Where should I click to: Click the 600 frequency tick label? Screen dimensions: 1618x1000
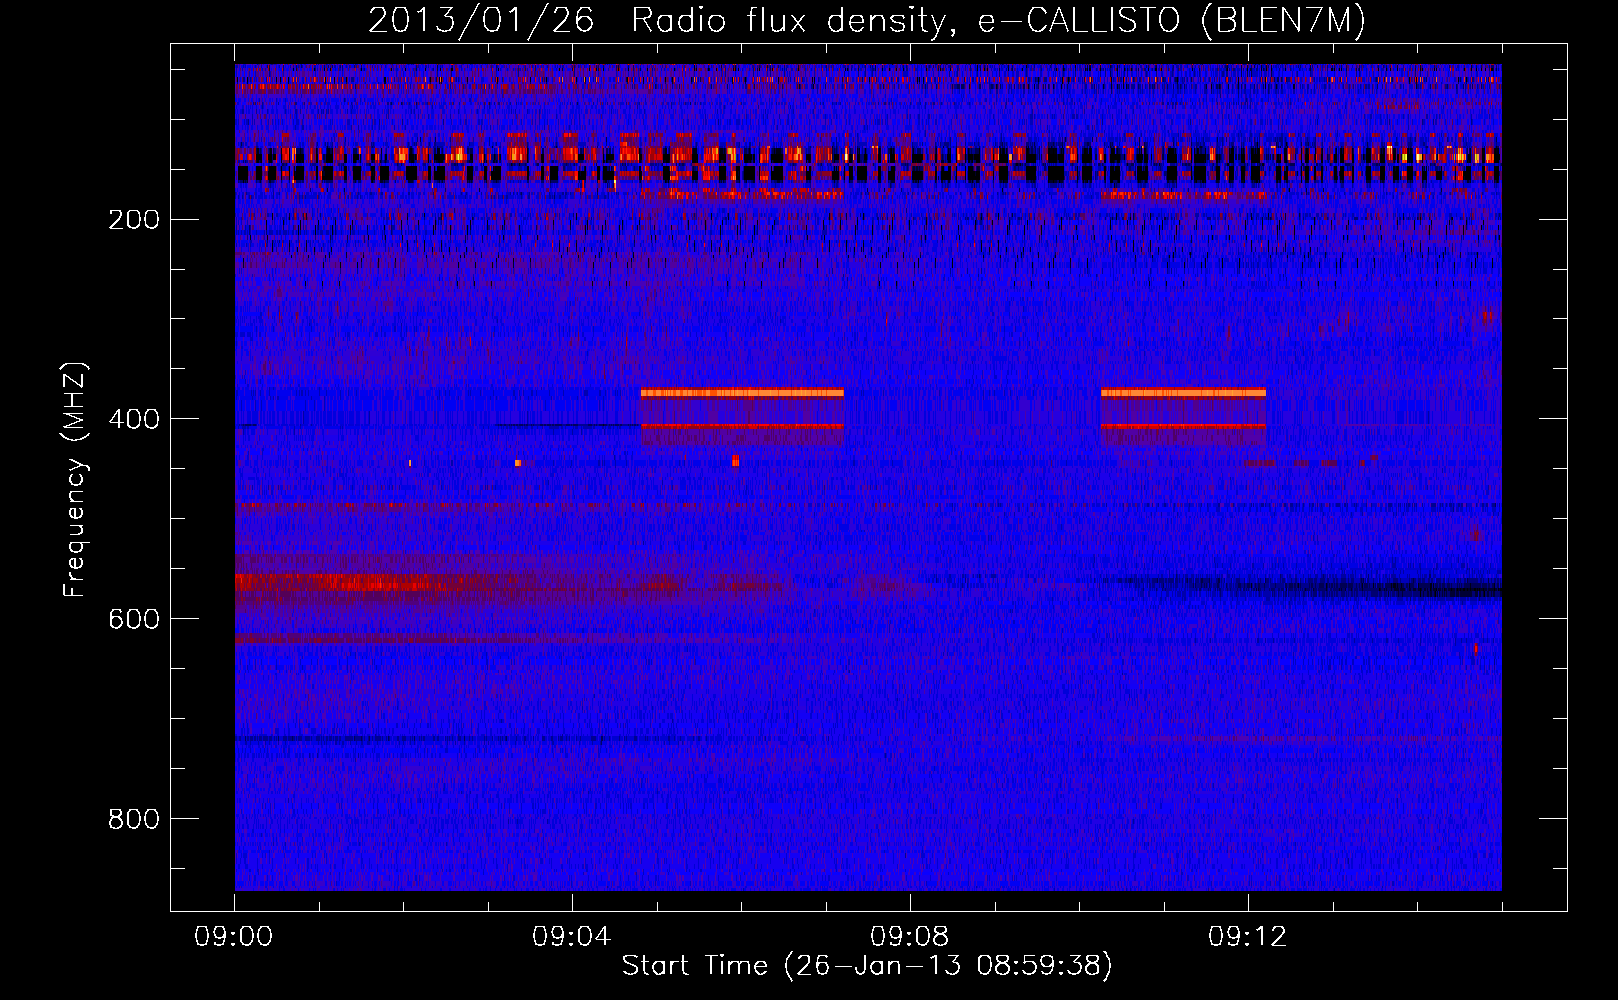coord(134,619)
